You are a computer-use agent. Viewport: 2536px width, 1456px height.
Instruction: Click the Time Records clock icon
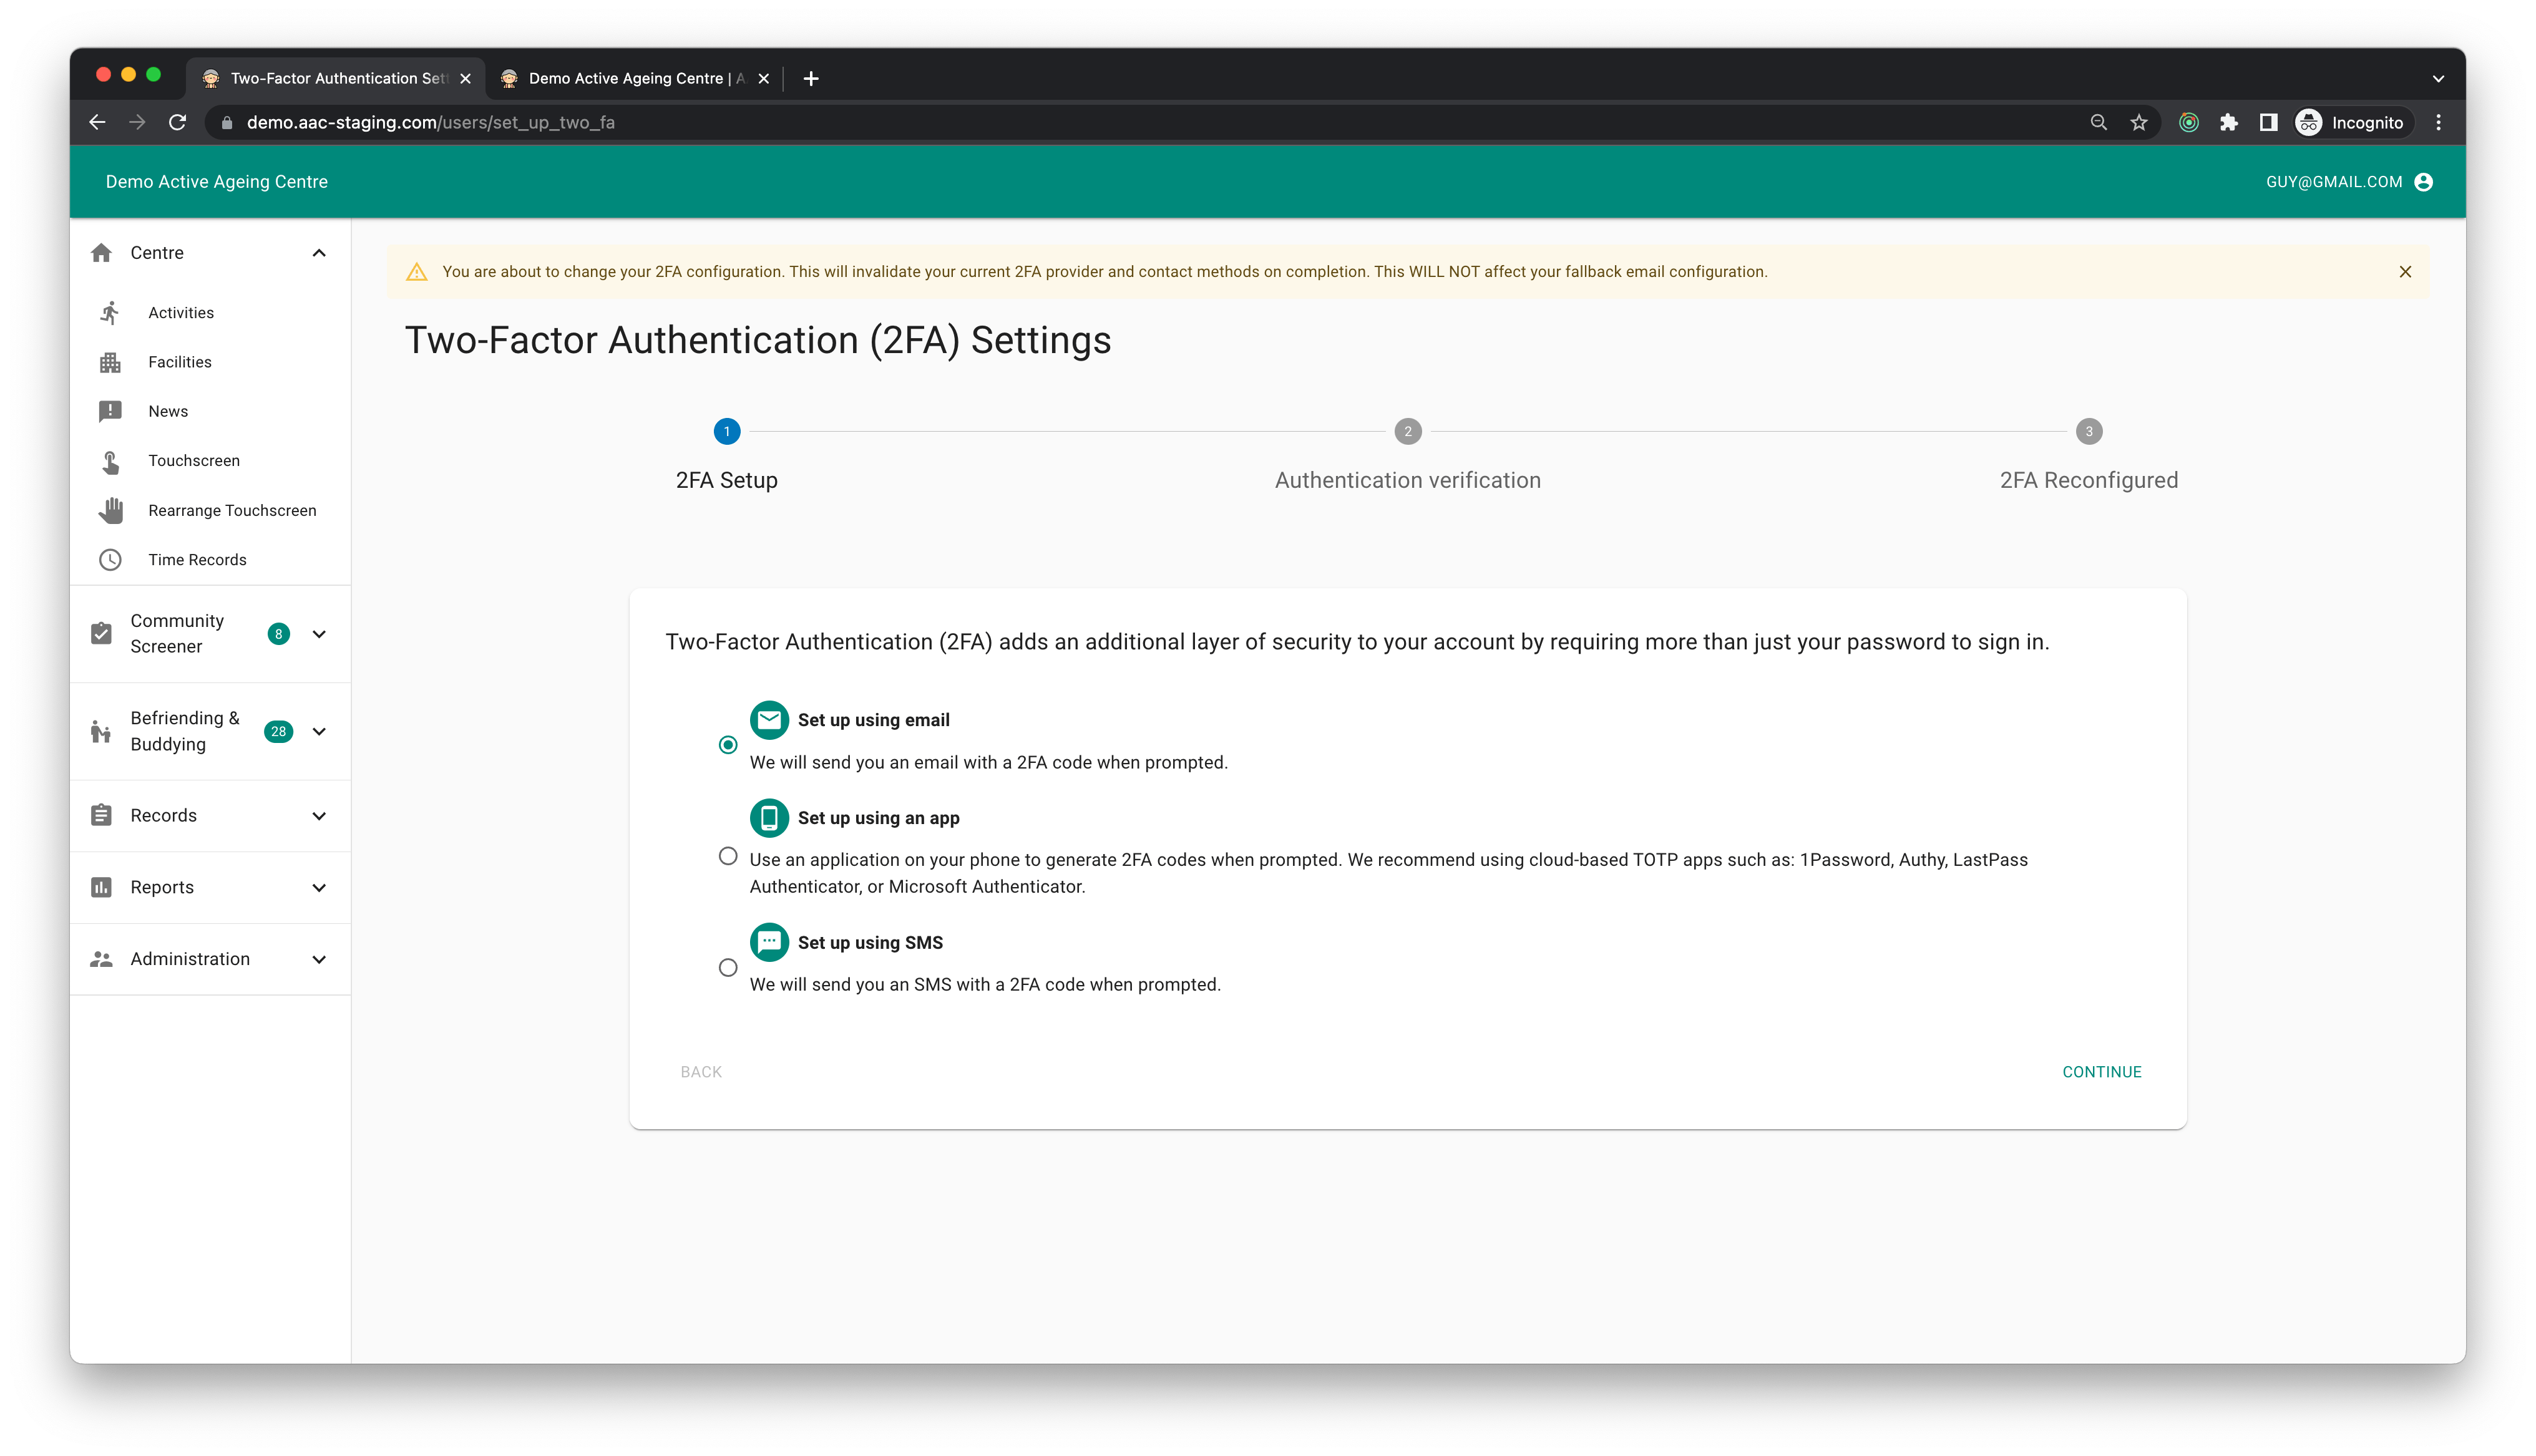pyautogui.click(x=110, y=560)
